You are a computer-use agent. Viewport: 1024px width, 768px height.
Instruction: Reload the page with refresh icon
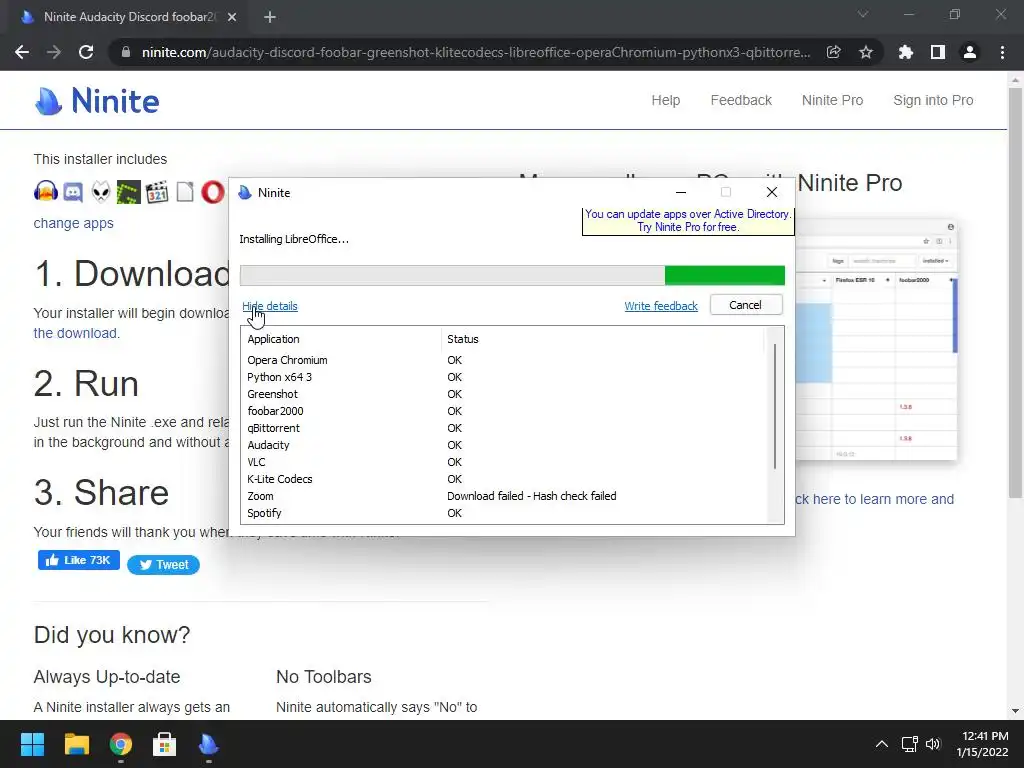click(x=86, y=52)
